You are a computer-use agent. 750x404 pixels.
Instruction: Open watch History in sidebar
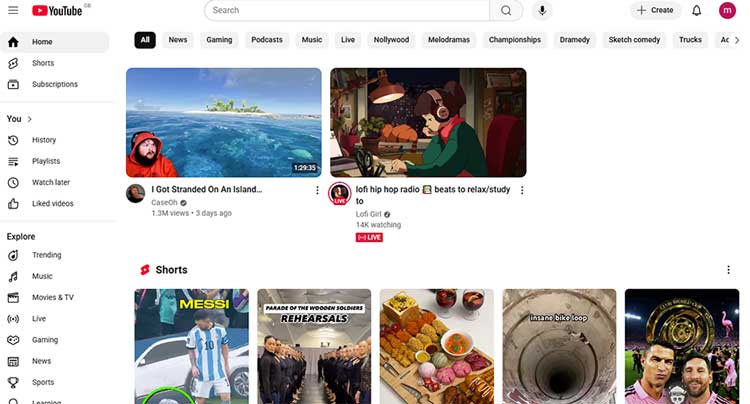43,140
